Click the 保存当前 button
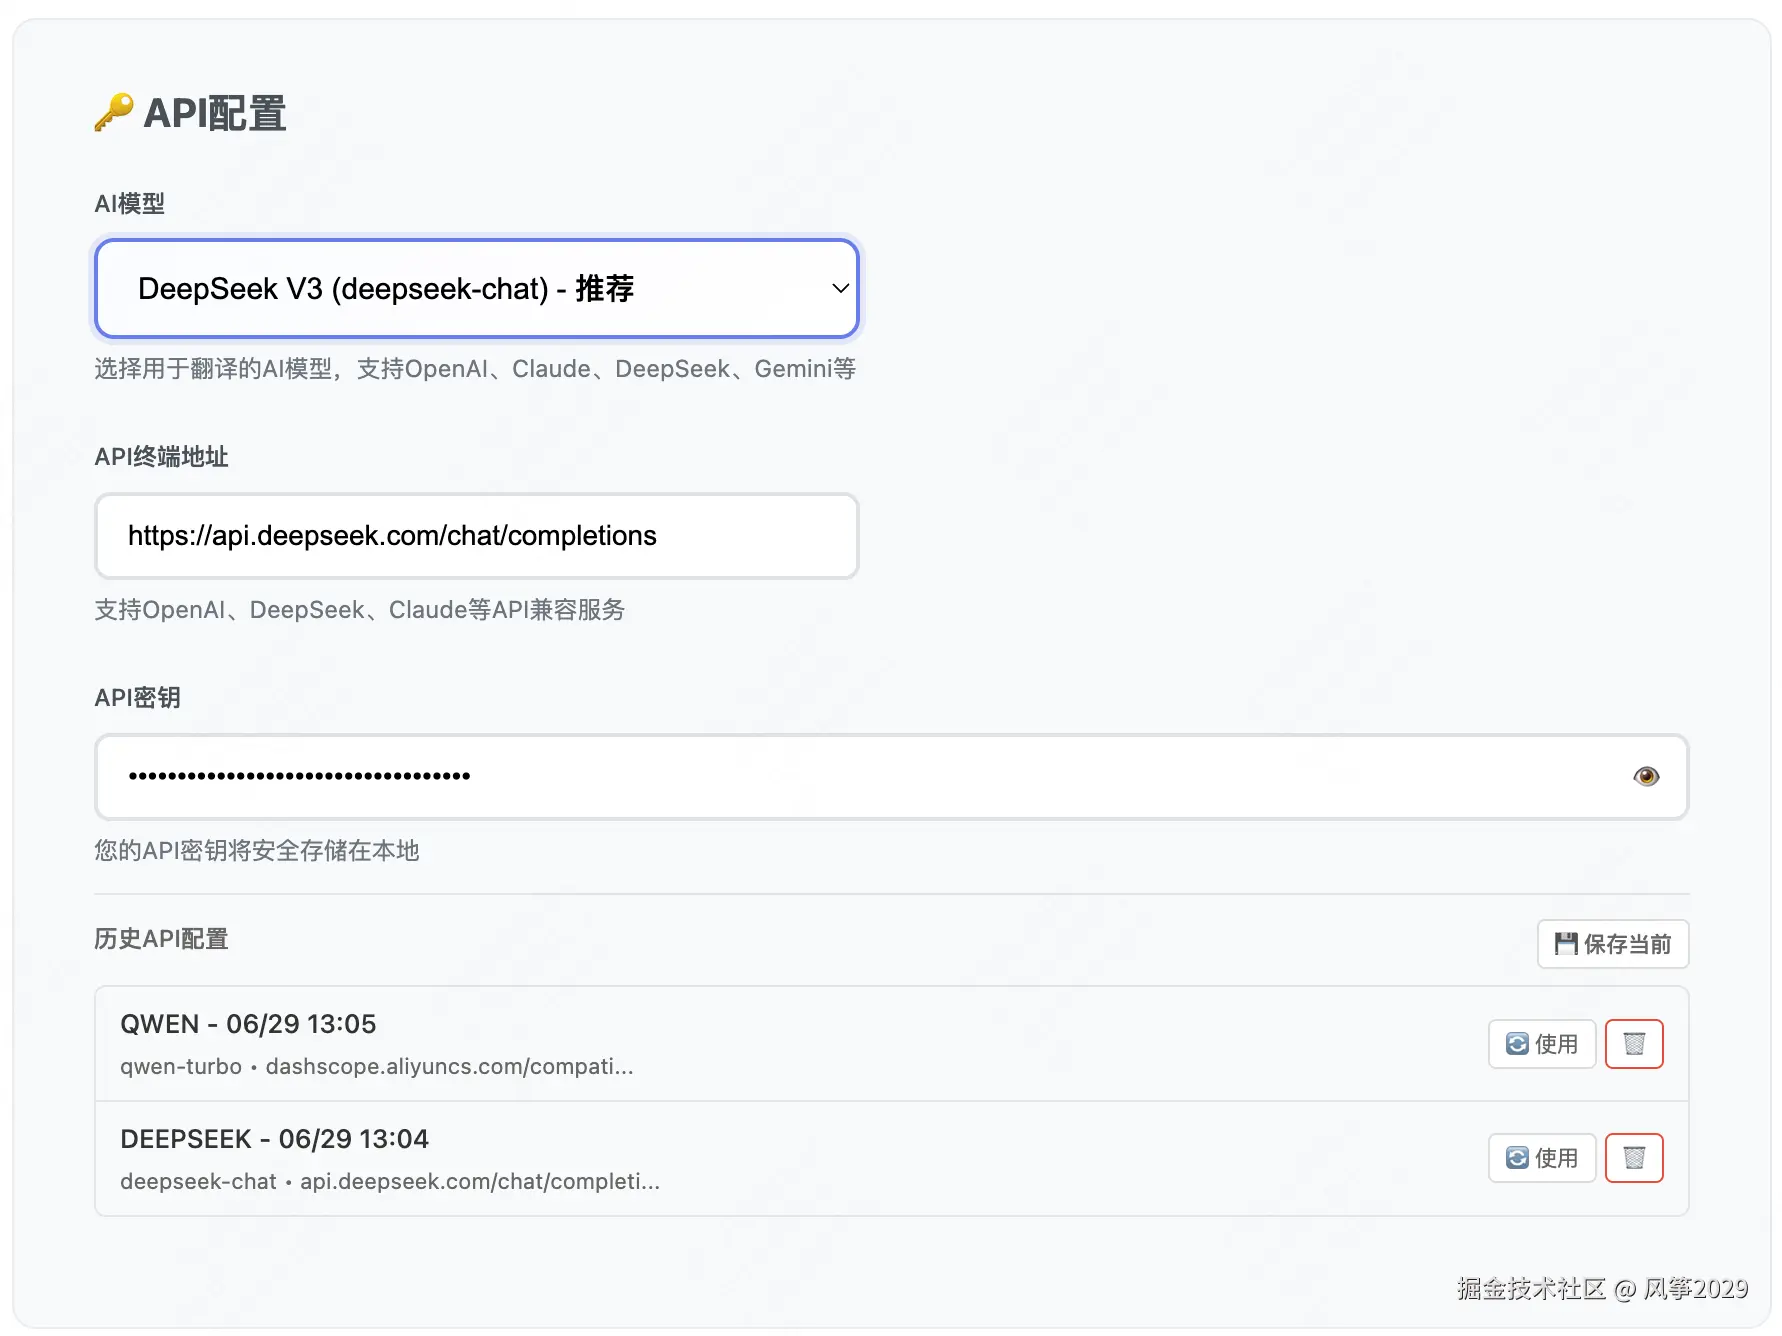Image resolution: width=1782 pixels, height=1336 pixels. coord(1613,944)
